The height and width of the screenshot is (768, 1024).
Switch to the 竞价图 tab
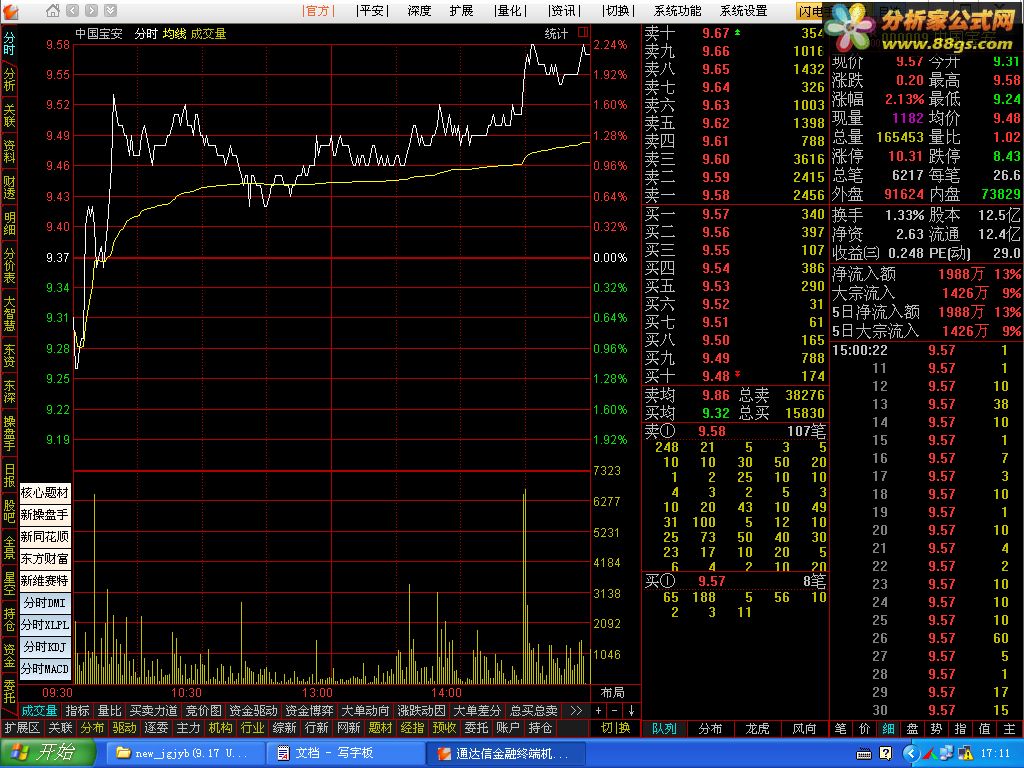(204, 711)
